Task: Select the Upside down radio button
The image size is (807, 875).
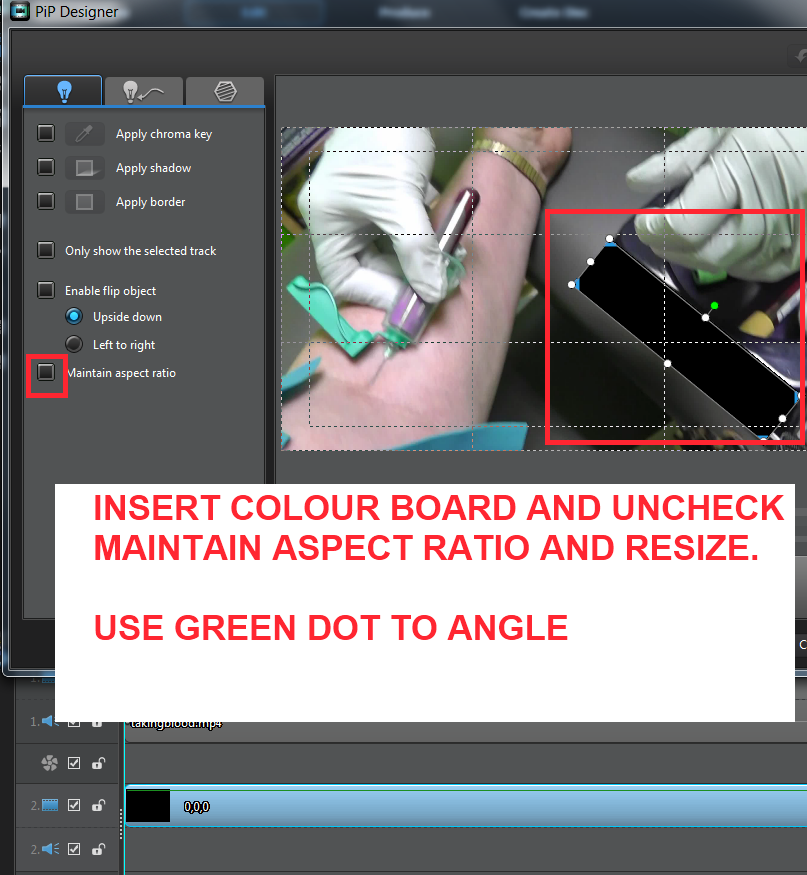Action: click(x=73, y=317)
